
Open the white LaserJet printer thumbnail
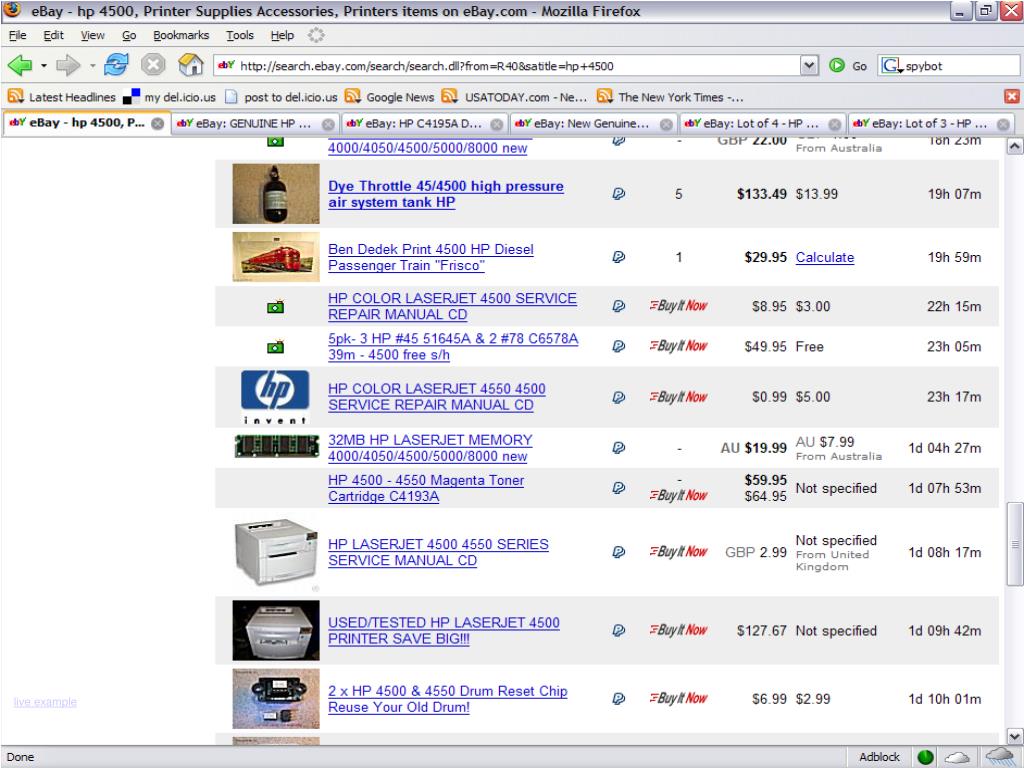tap(276, 552)
